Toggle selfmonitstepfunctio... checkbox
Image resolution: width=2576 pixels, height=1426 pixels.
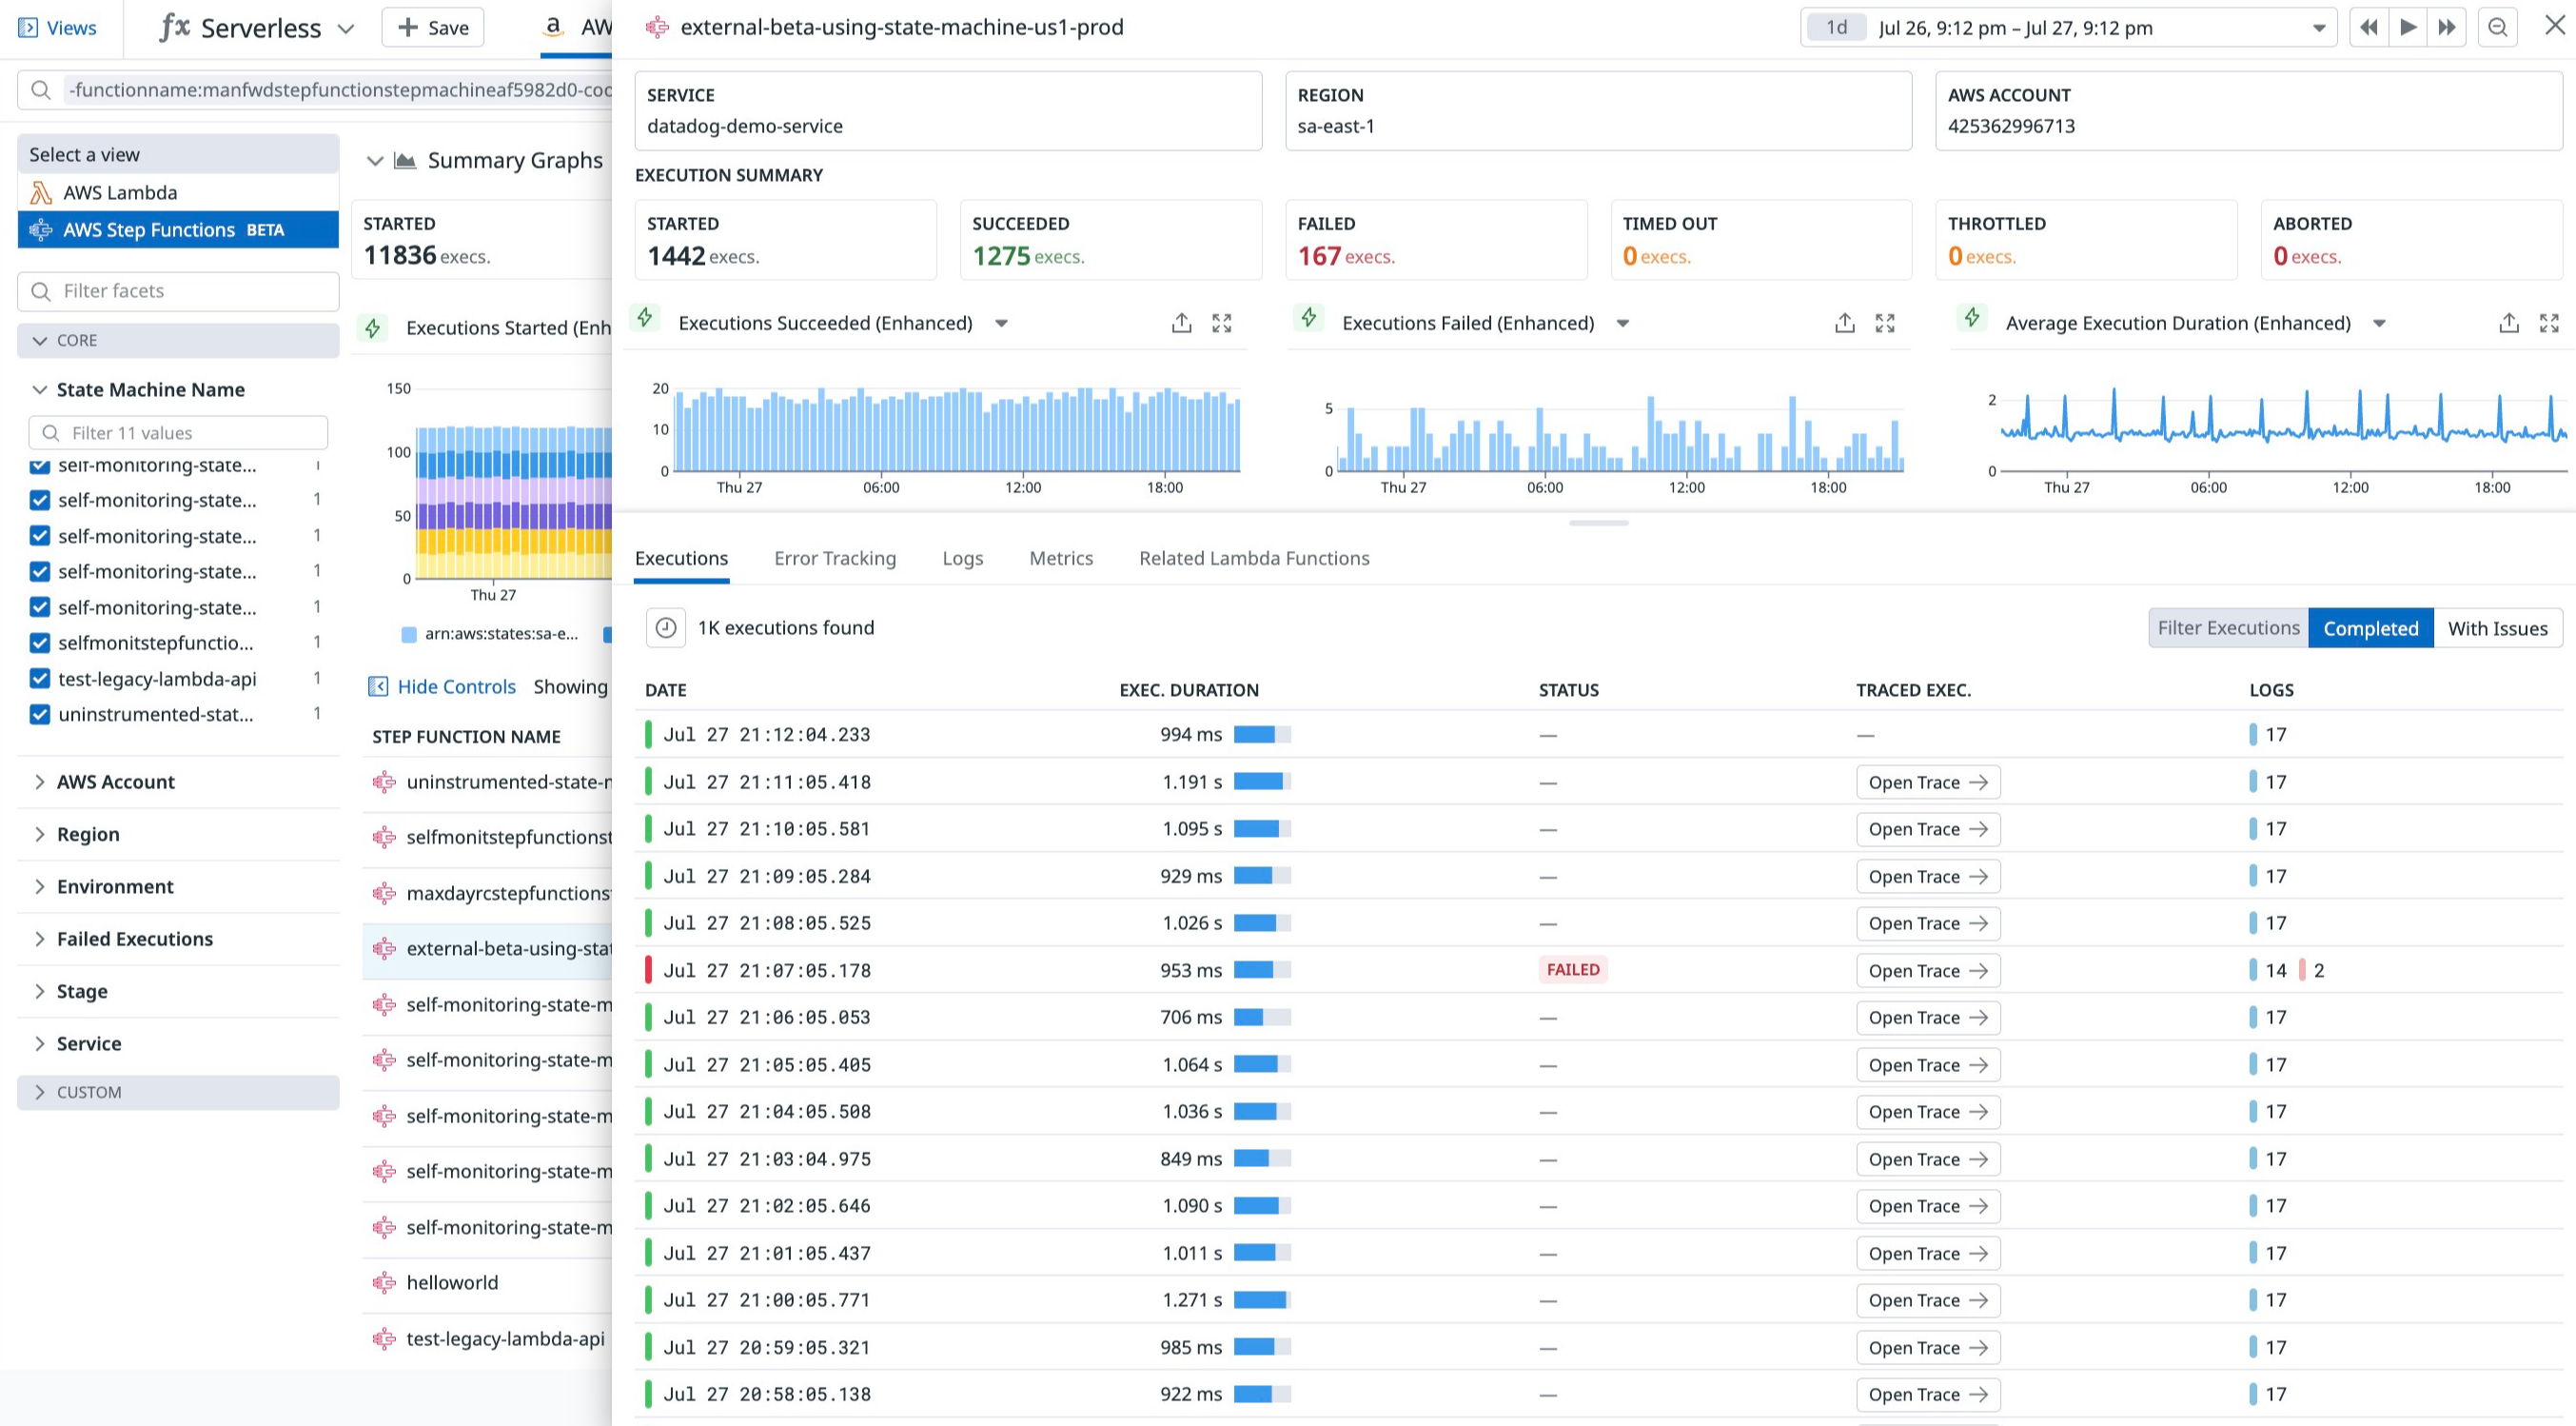pos(40,643)
